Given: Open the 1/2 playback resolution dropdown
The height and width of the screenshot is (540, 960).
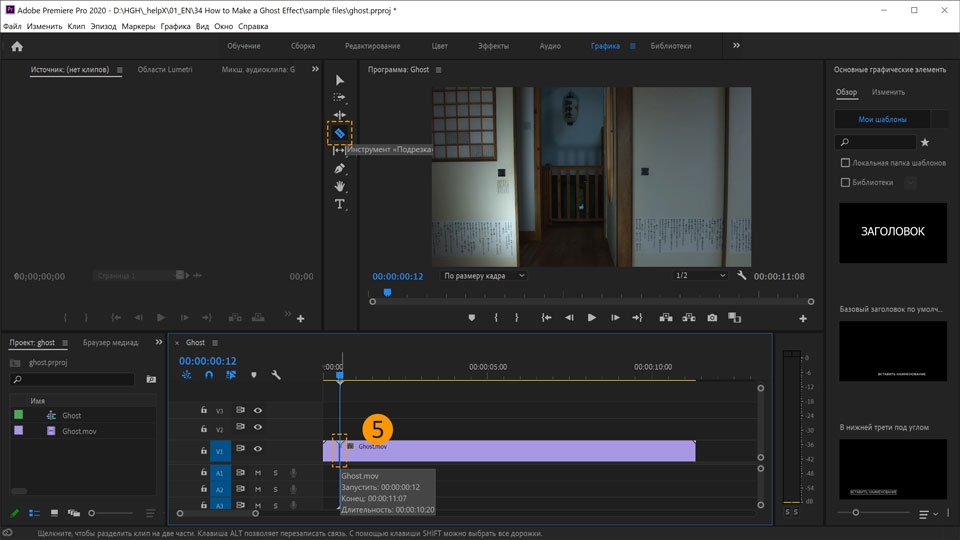Looking at the screenshot, I should click(699, 276).
